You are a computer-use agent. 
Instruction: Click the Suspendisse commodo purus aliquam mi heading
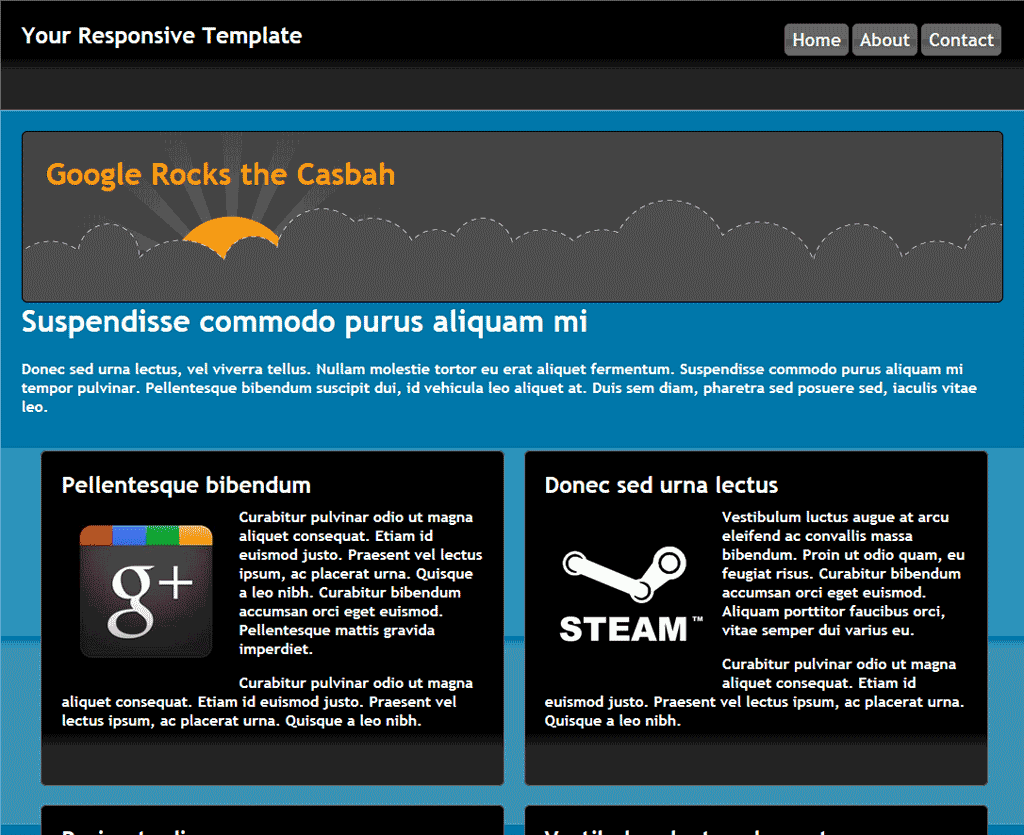click(304, 322)
